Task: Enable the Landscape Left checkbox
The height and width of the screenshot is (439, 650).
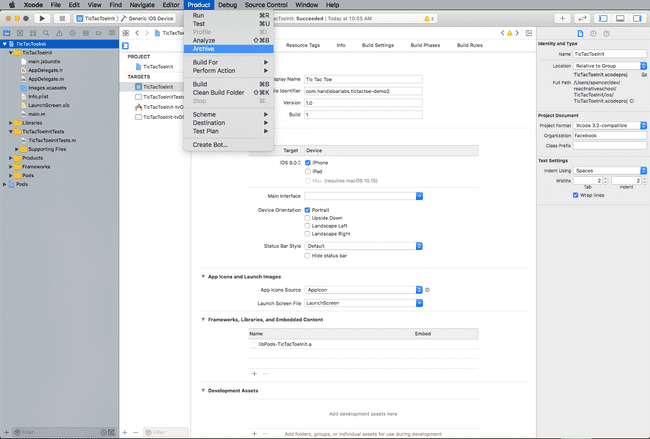Action: click(307, 226)
